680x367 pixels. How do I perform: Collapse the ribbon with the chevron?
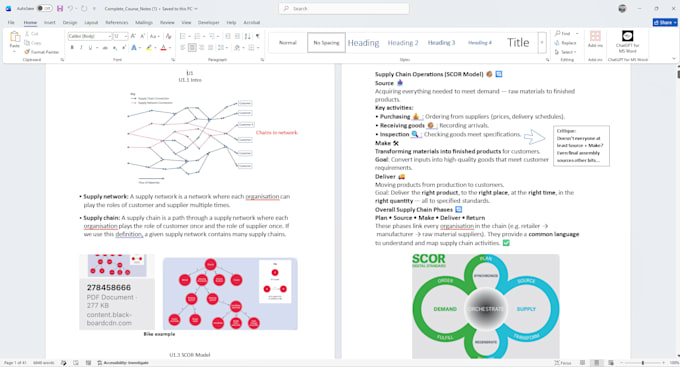coord(673,59)
